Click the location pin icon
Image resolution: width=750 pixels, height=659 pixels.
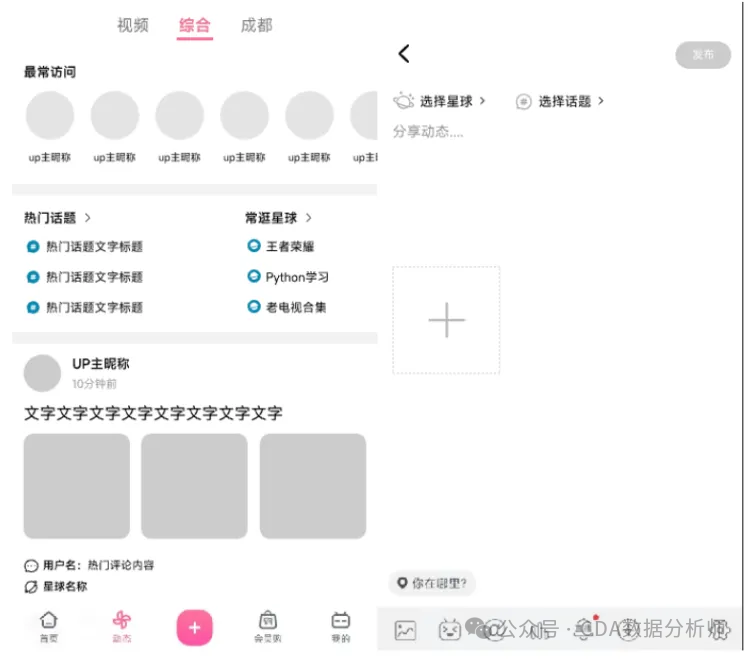click(402, 583)
